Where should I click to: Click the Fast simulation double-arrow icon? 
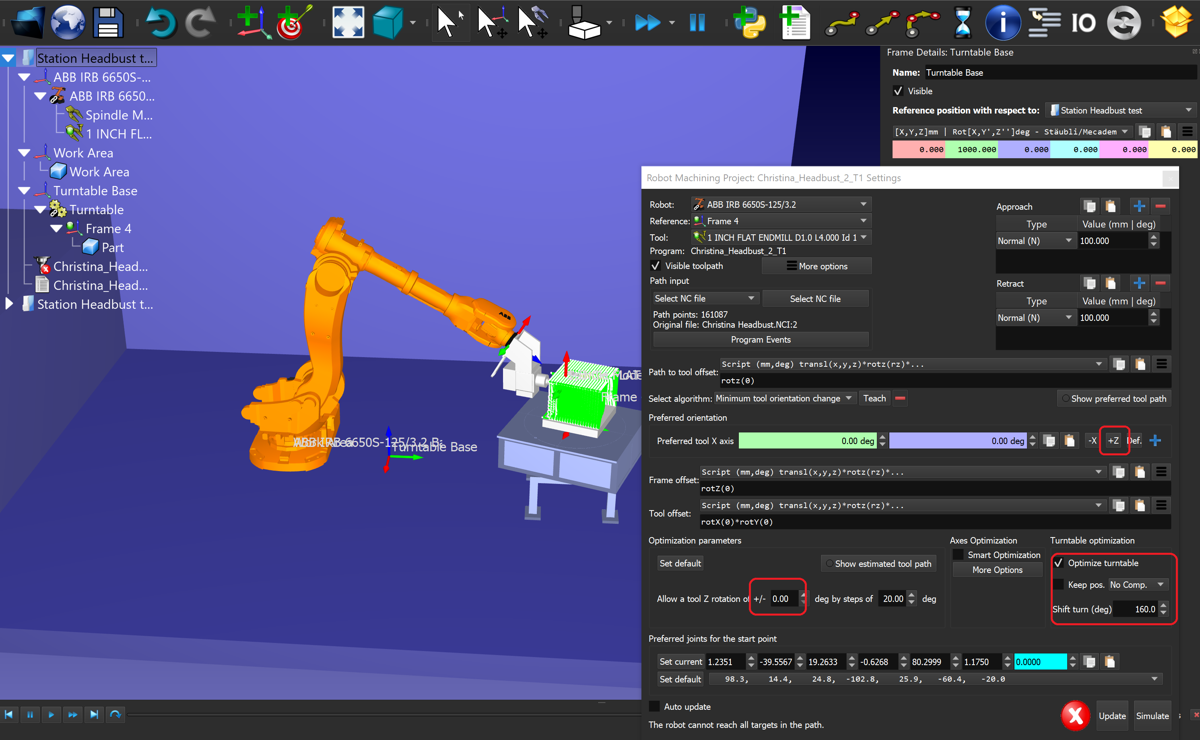point(648,22)
